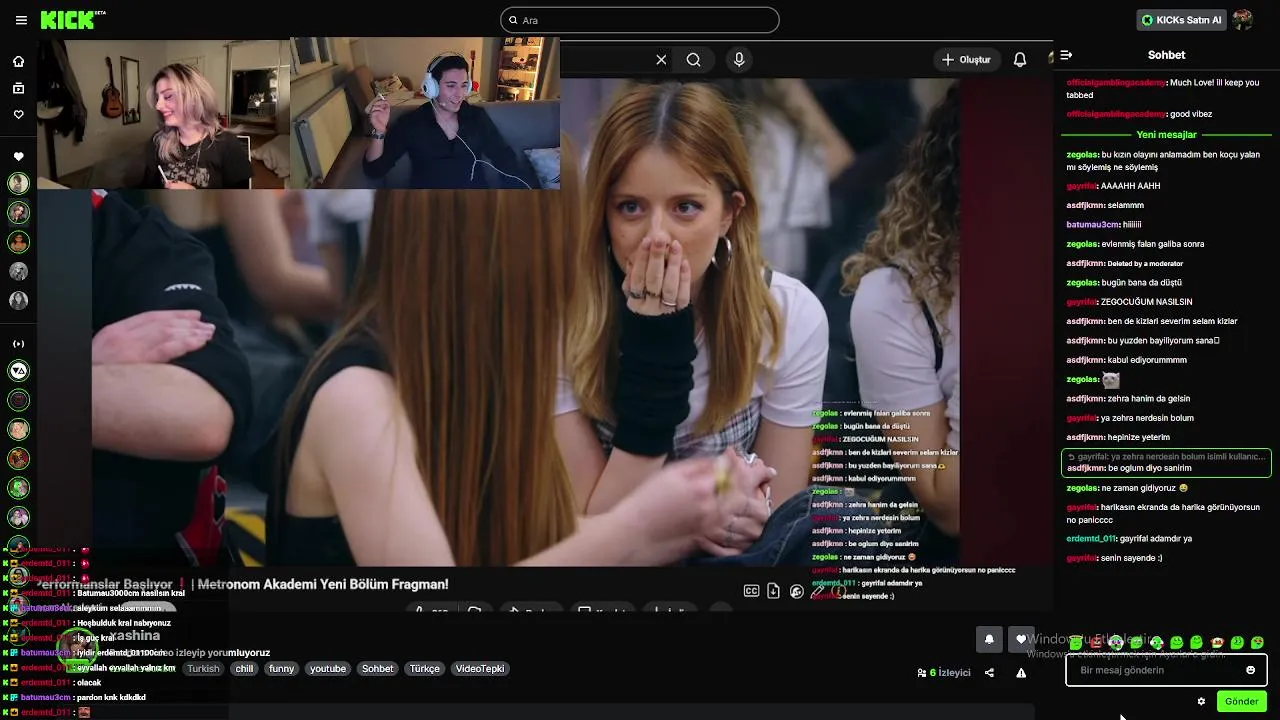Open the Following outlined heart icon in sidebar
Screen dimensions: 1280x720
point(18,115)
